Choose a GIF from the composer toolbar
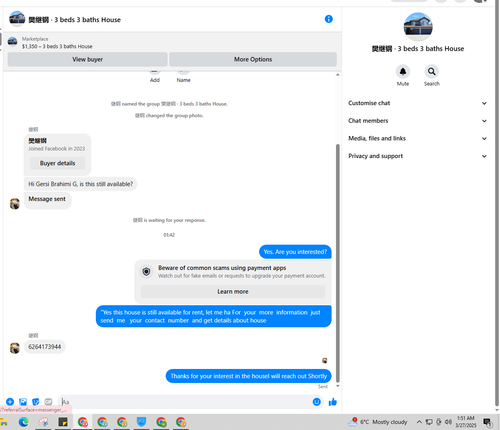The height and width of the screenshot is (430, 500). click(48, 402)
